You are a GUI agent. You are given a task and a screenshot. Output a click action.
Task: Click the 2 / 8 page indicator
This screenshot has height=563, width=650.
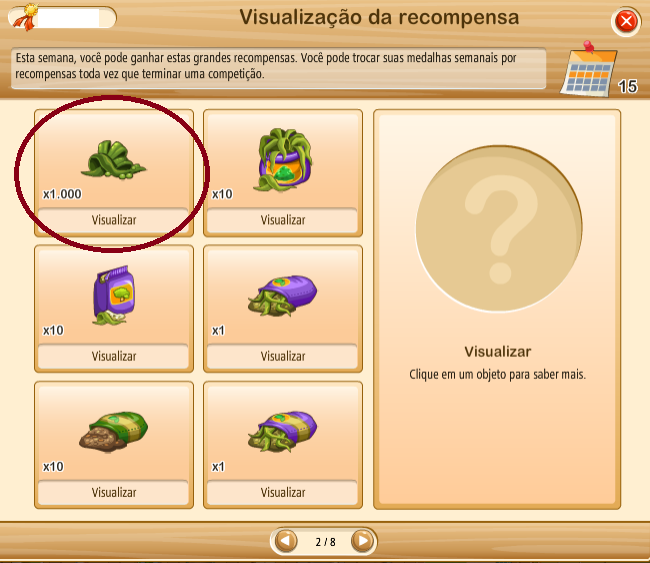click(x=325, y=542)
